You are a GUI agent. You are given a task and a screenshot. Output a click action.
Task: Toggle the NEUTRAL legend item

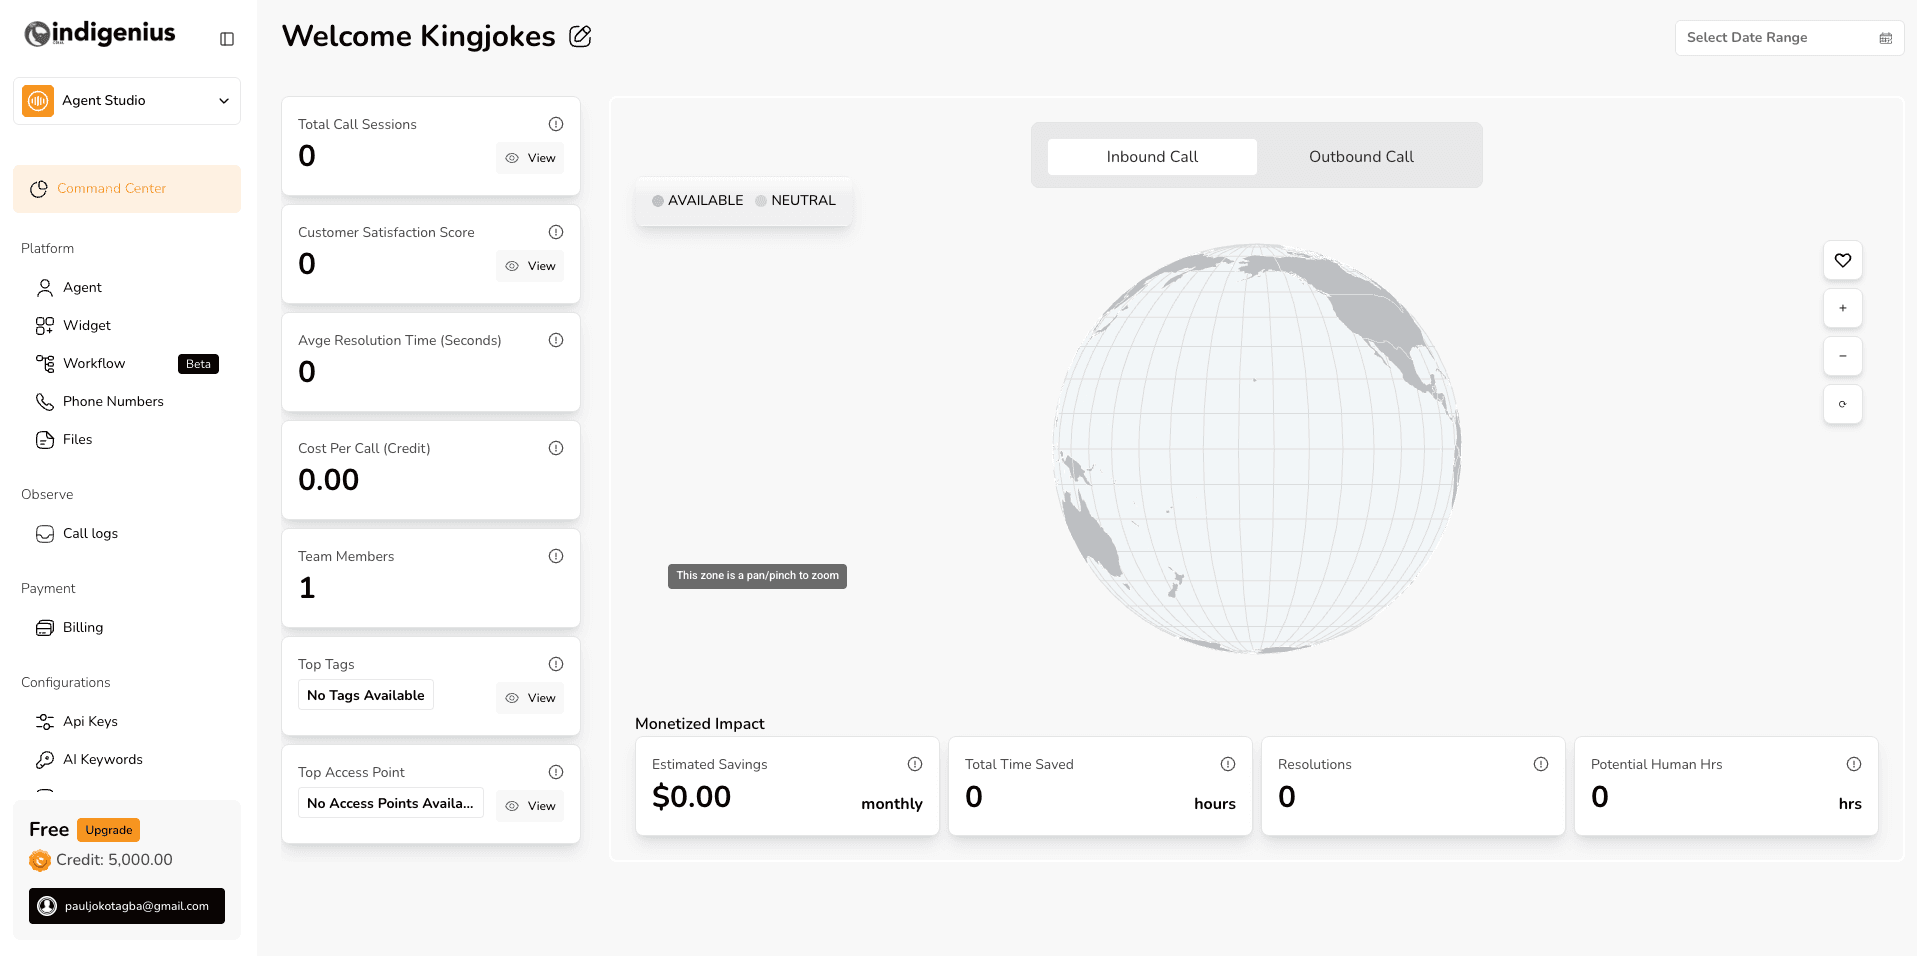pyautogui.click(x=795, y=201)
